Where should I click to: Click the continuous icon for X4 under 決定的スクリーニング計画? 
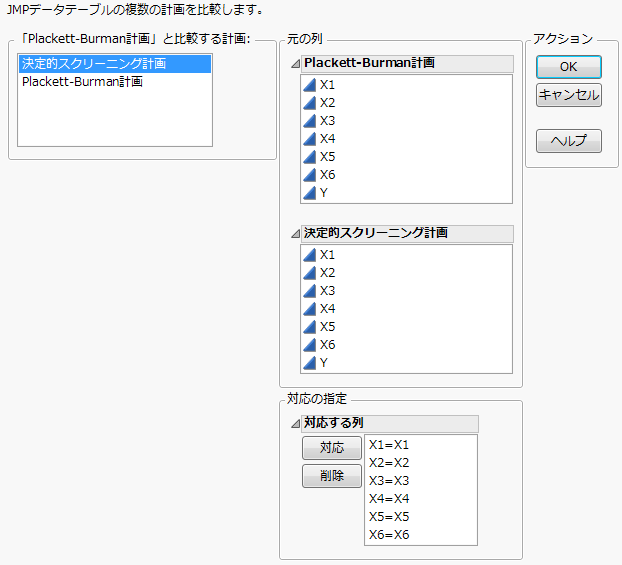click(x=309, y=309)
